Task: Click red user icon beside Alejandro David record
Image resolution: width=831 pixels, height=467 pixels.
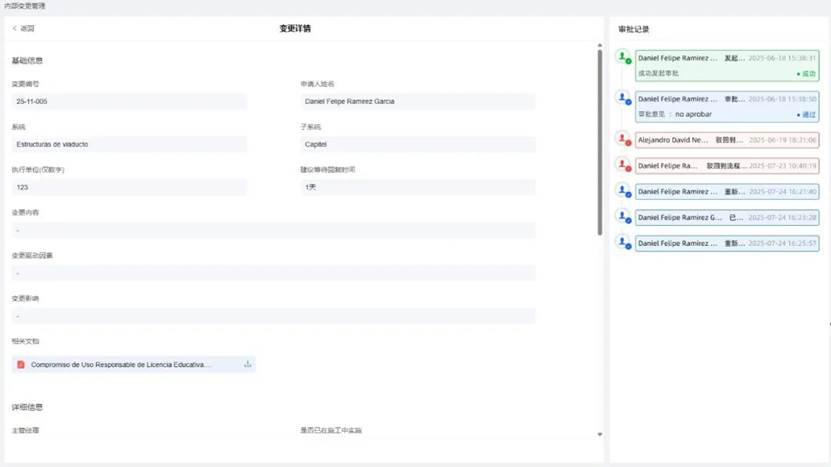Action: coord(624,139)
